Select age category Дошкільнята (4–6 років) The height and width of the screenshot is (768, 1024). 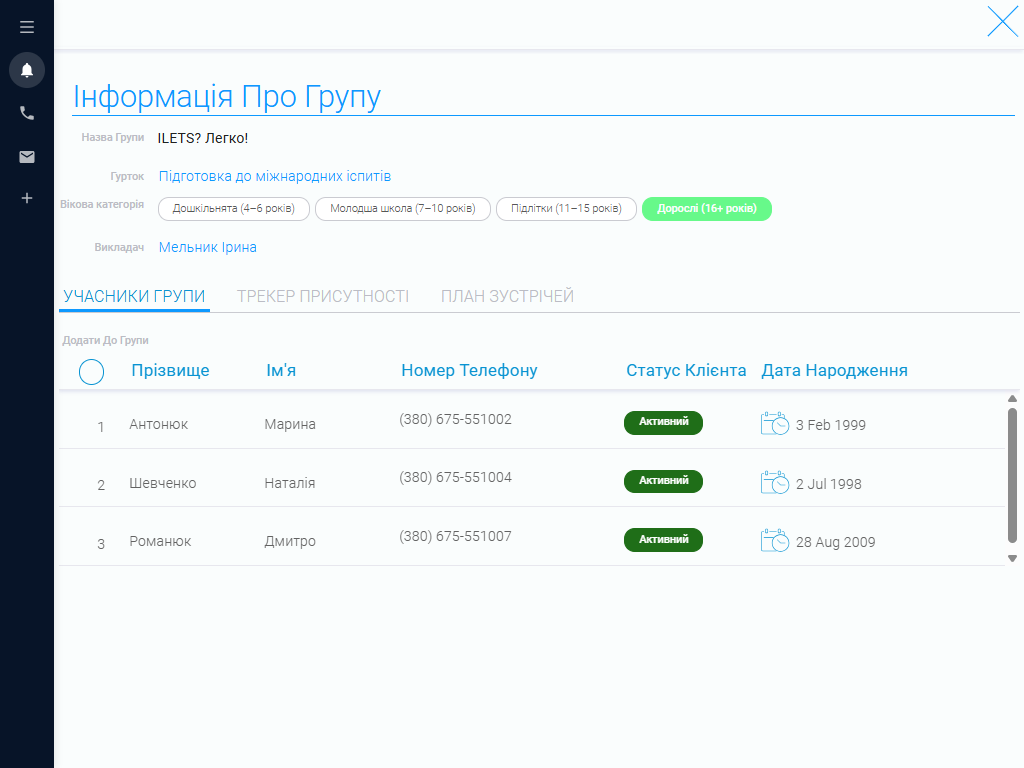pos(234,209)
